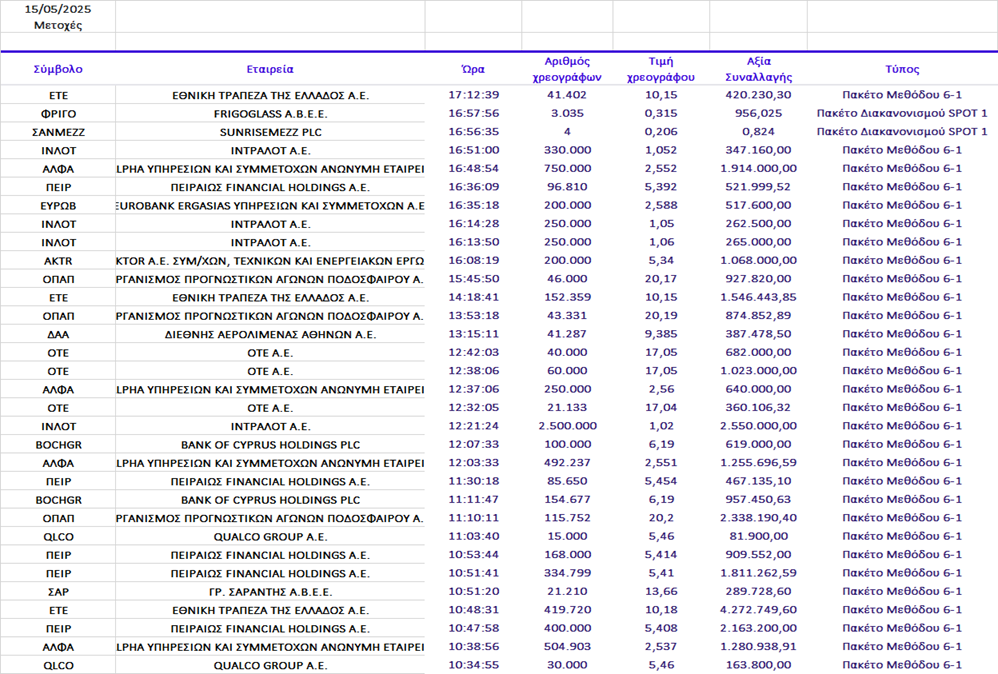Select the value 467.135,10

click(759, 482)
